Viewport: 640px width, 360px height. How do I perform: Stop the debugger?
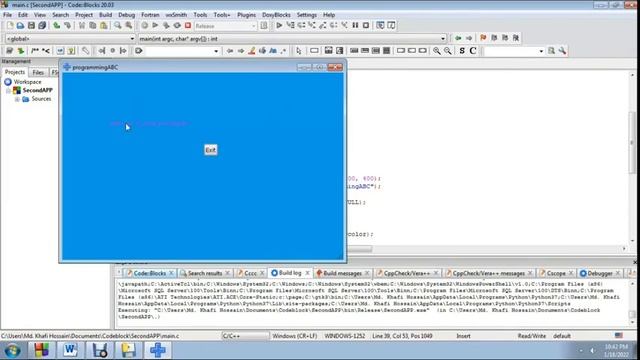coord(366,26)
